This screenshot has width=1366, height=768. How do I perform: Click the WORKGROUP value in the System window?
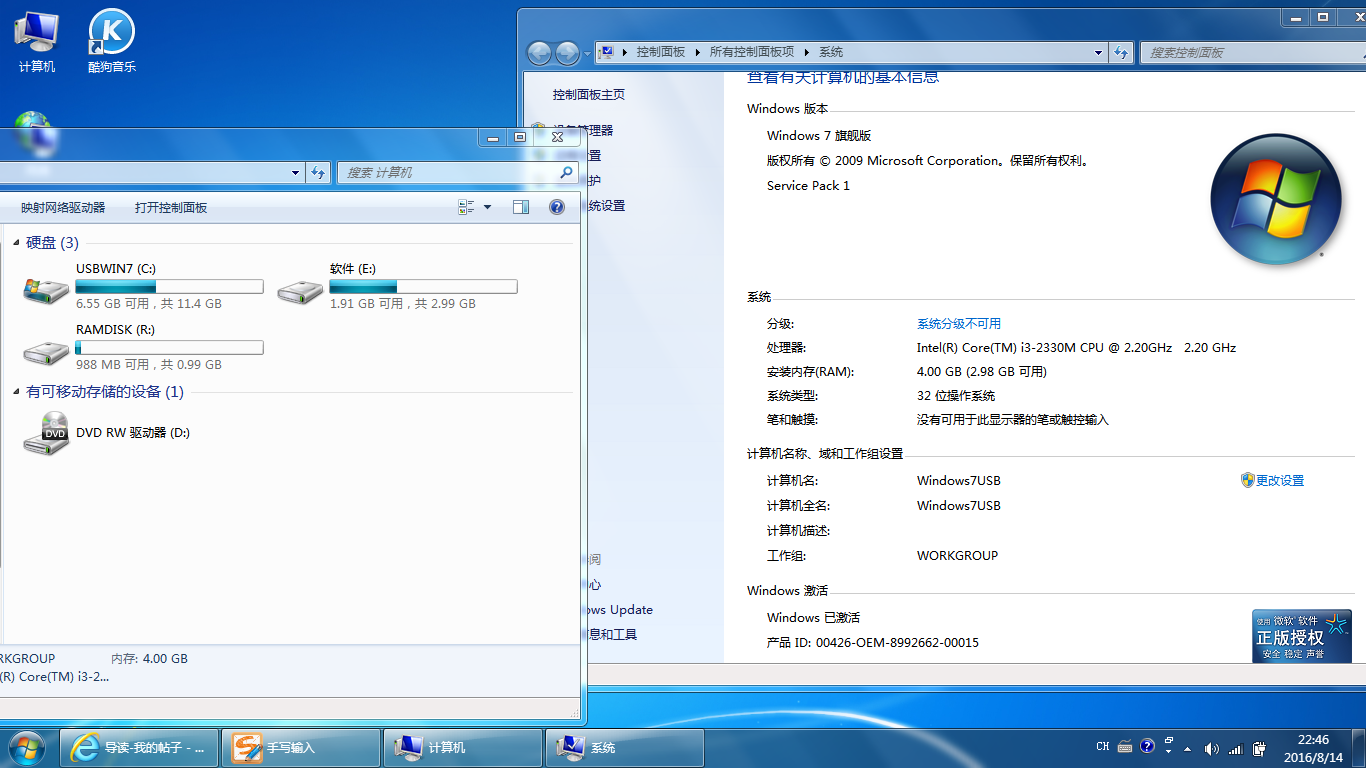pos(957,555)
